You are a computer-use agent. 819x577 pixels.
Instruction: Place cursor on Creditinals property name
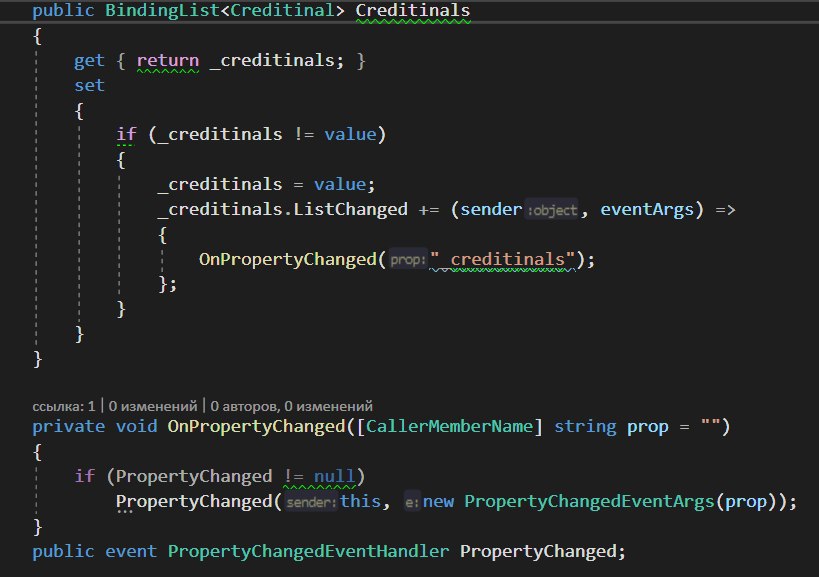413,10
